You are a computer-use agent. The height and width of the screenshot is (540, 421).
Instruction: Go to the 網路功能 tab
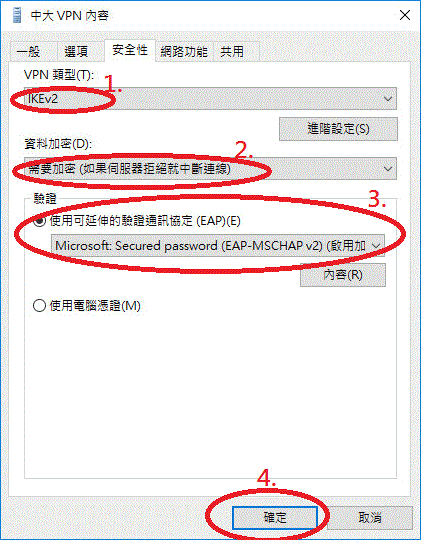(184, 52)
